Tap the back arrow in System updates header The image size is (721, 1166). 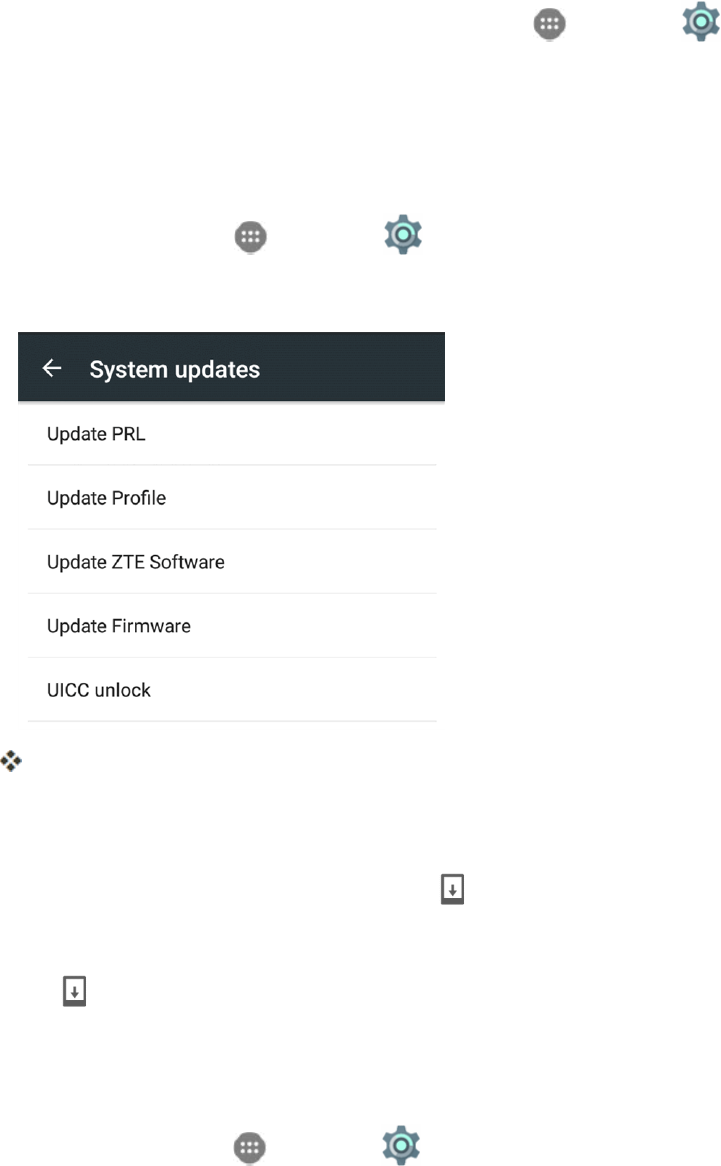(x=52, y=367)
